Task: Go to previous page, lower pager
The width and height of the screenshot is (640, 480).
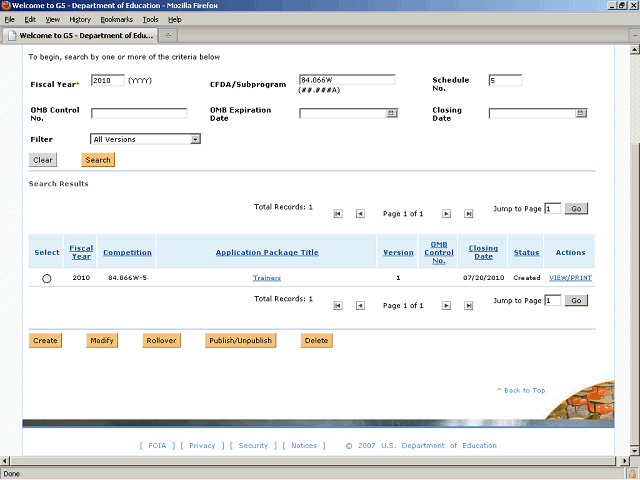Action: (360, 305)
